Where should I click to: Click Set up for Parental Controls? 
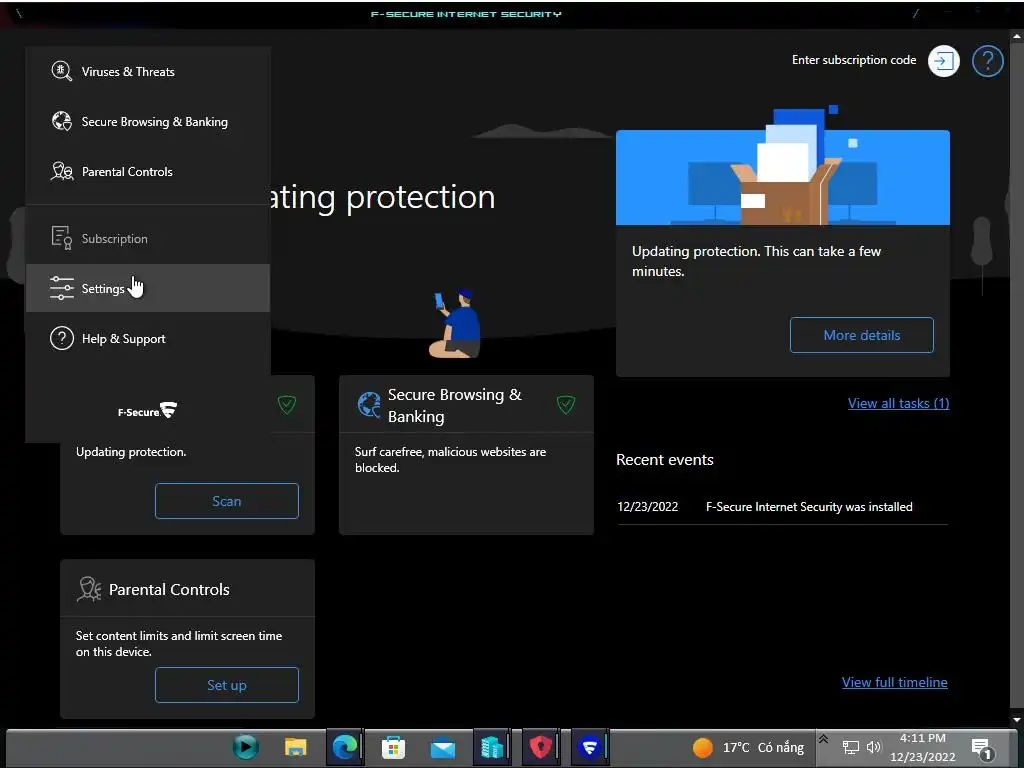click(x=227, y=685)
